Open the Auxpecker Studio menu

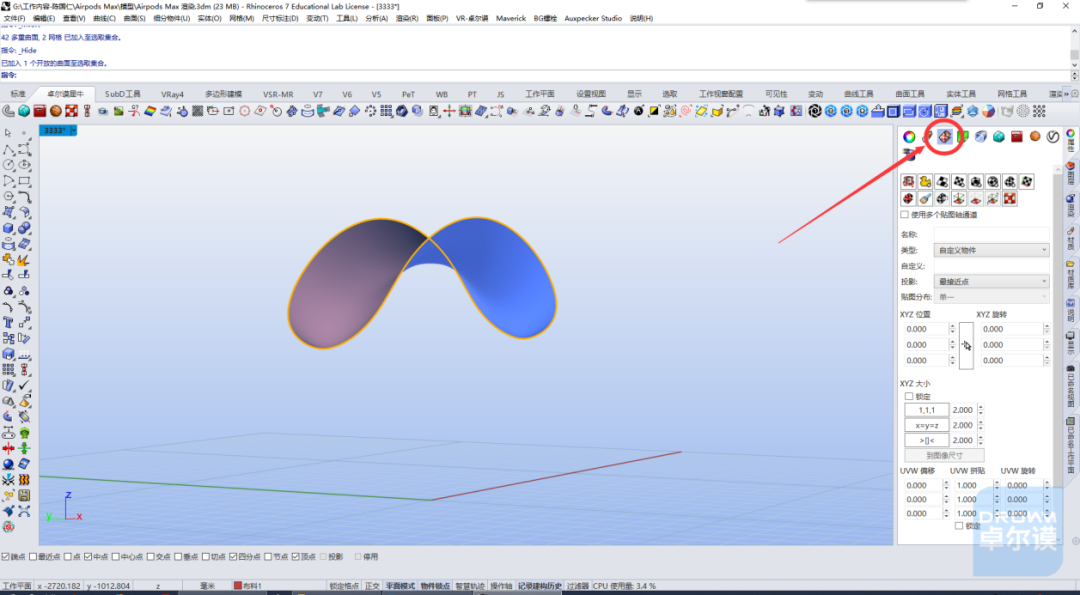(592, 18)
